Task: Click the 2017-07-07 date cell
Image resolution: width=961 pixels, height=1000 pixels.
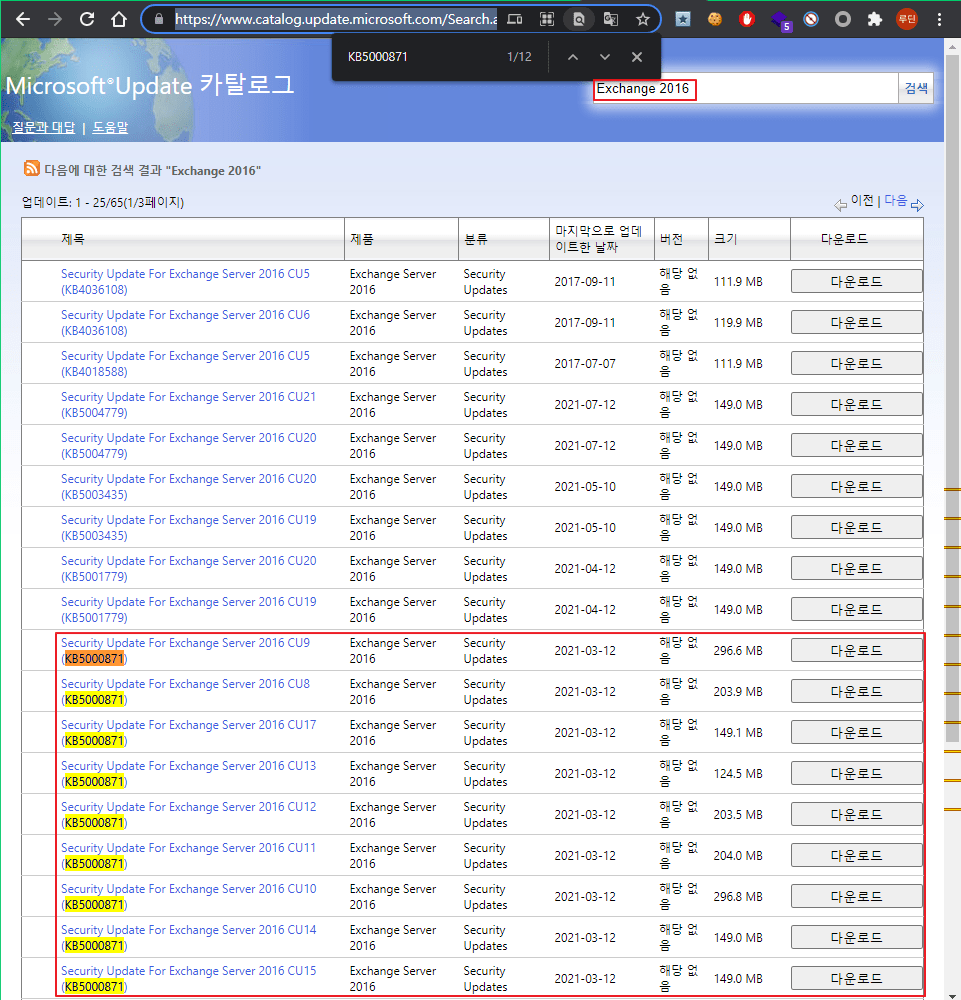Action: tap(585, 364)
